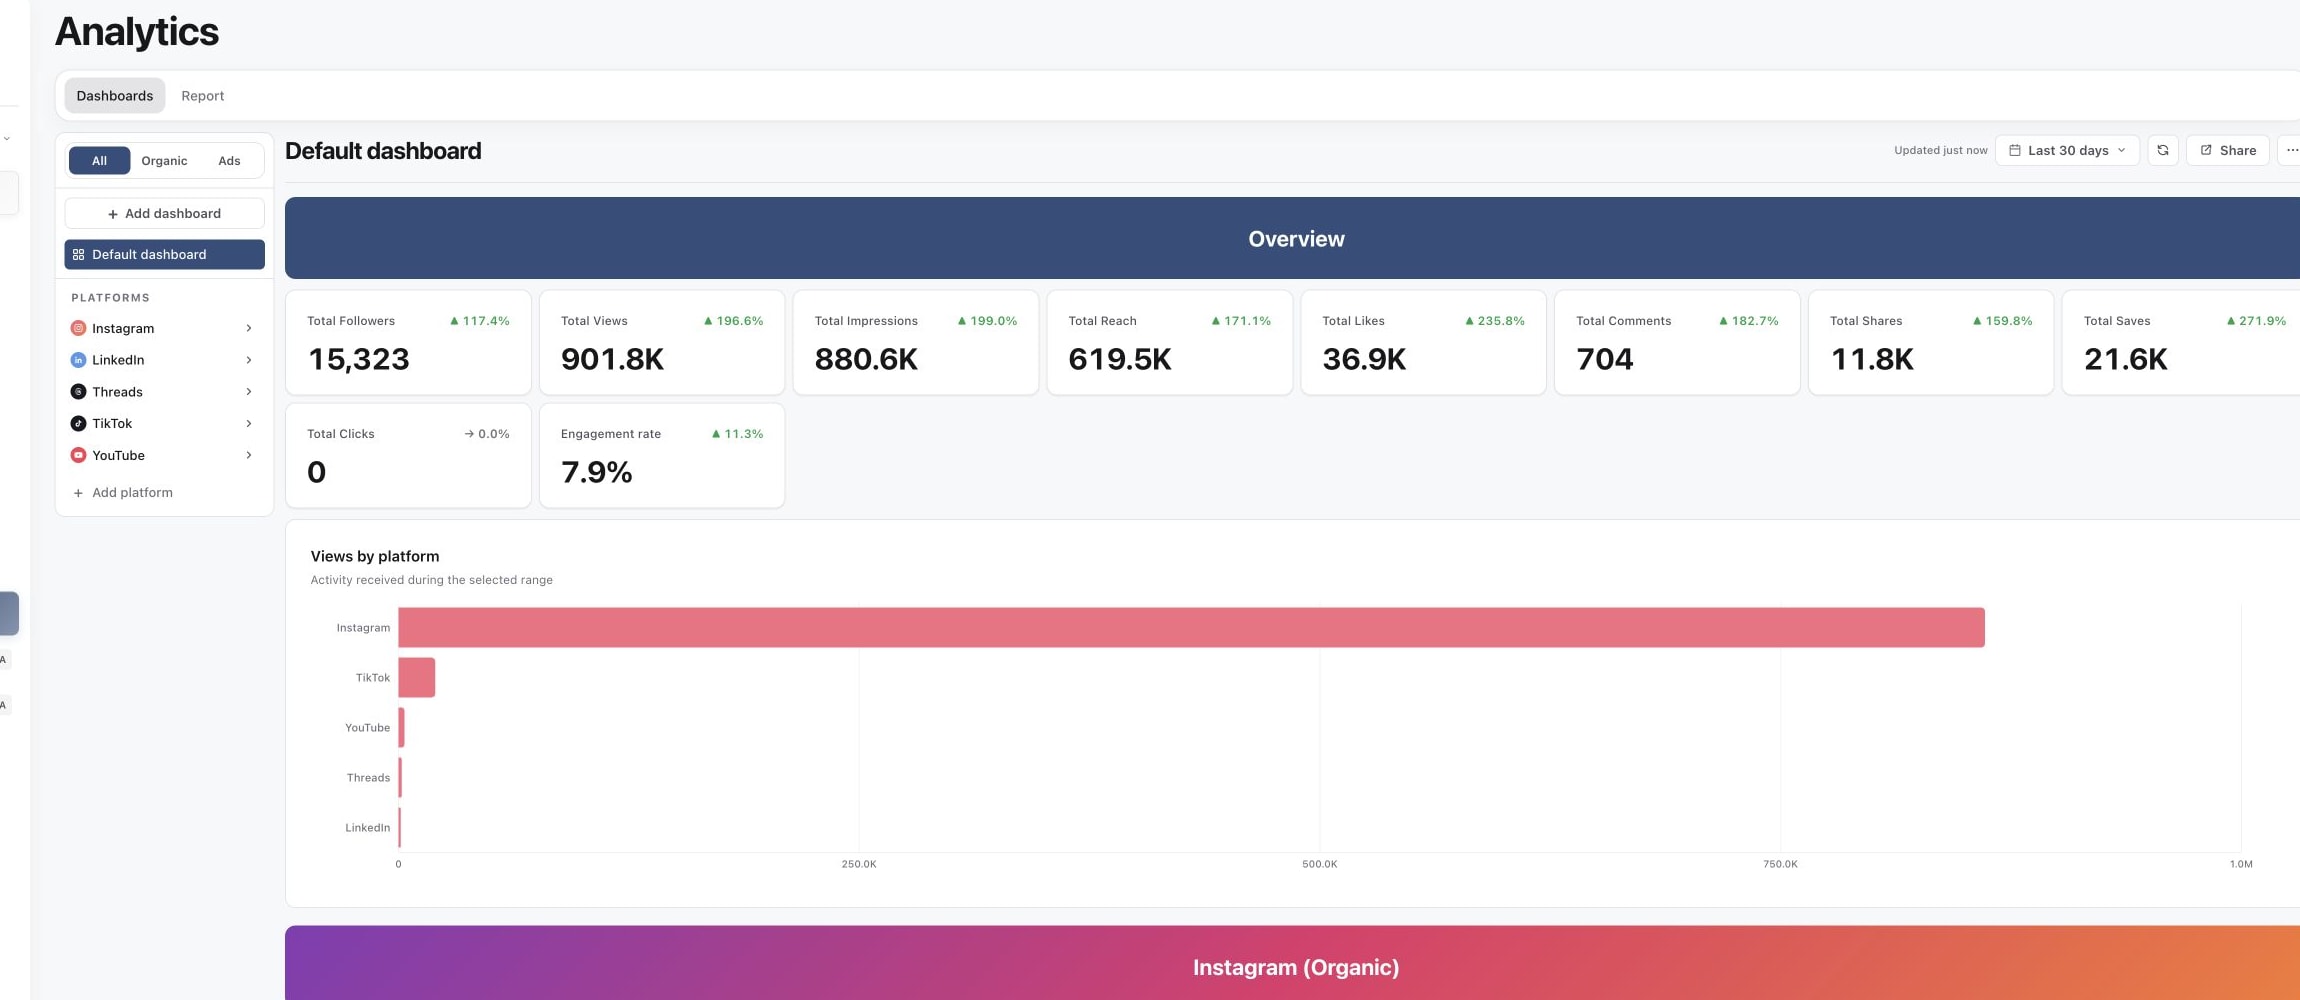The image size is (2300, 1000).
Task: Expand the YouTube platform chevron
Action: click(249, 455)
